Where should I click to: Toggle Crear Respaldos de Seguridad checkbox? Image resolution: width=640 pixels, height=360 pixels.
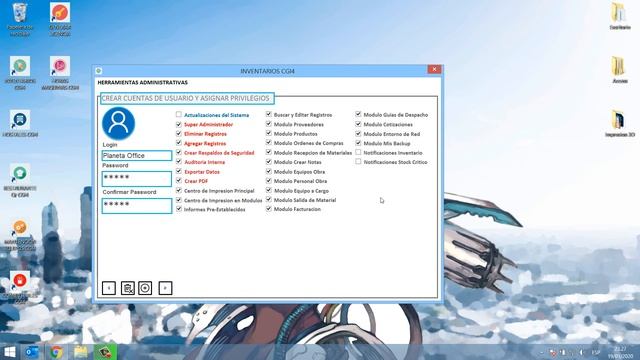(179, 152)
